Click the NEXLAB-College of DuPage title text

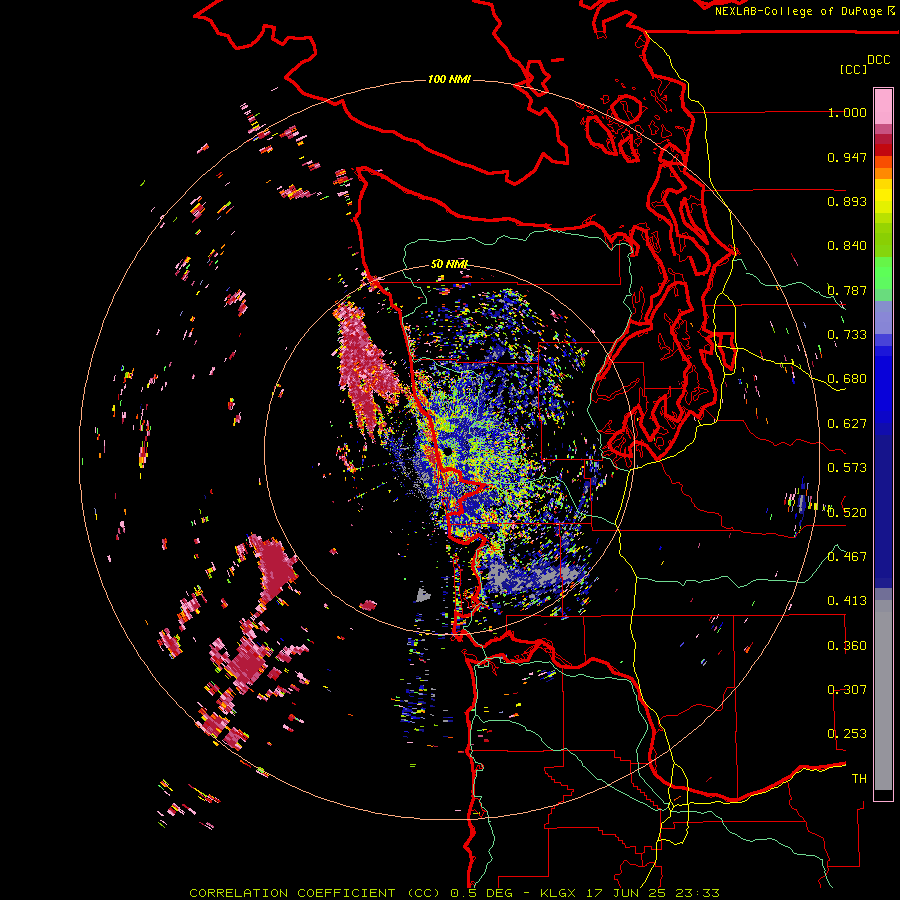(x=805, y=11)
